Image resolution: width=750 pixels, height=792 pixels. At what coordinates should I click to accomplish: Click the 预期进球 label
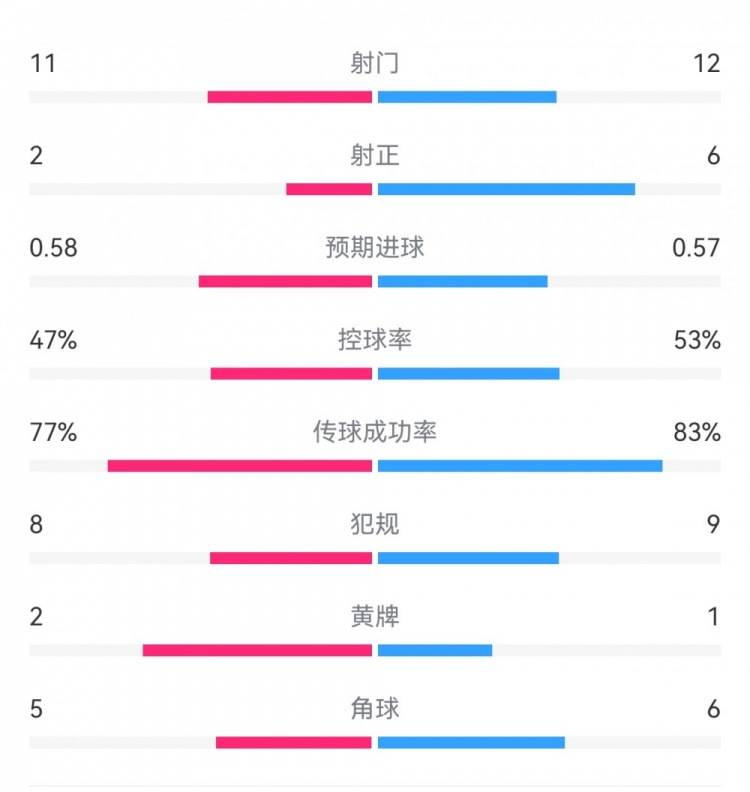pyautogui.click(x=375, y=248)
